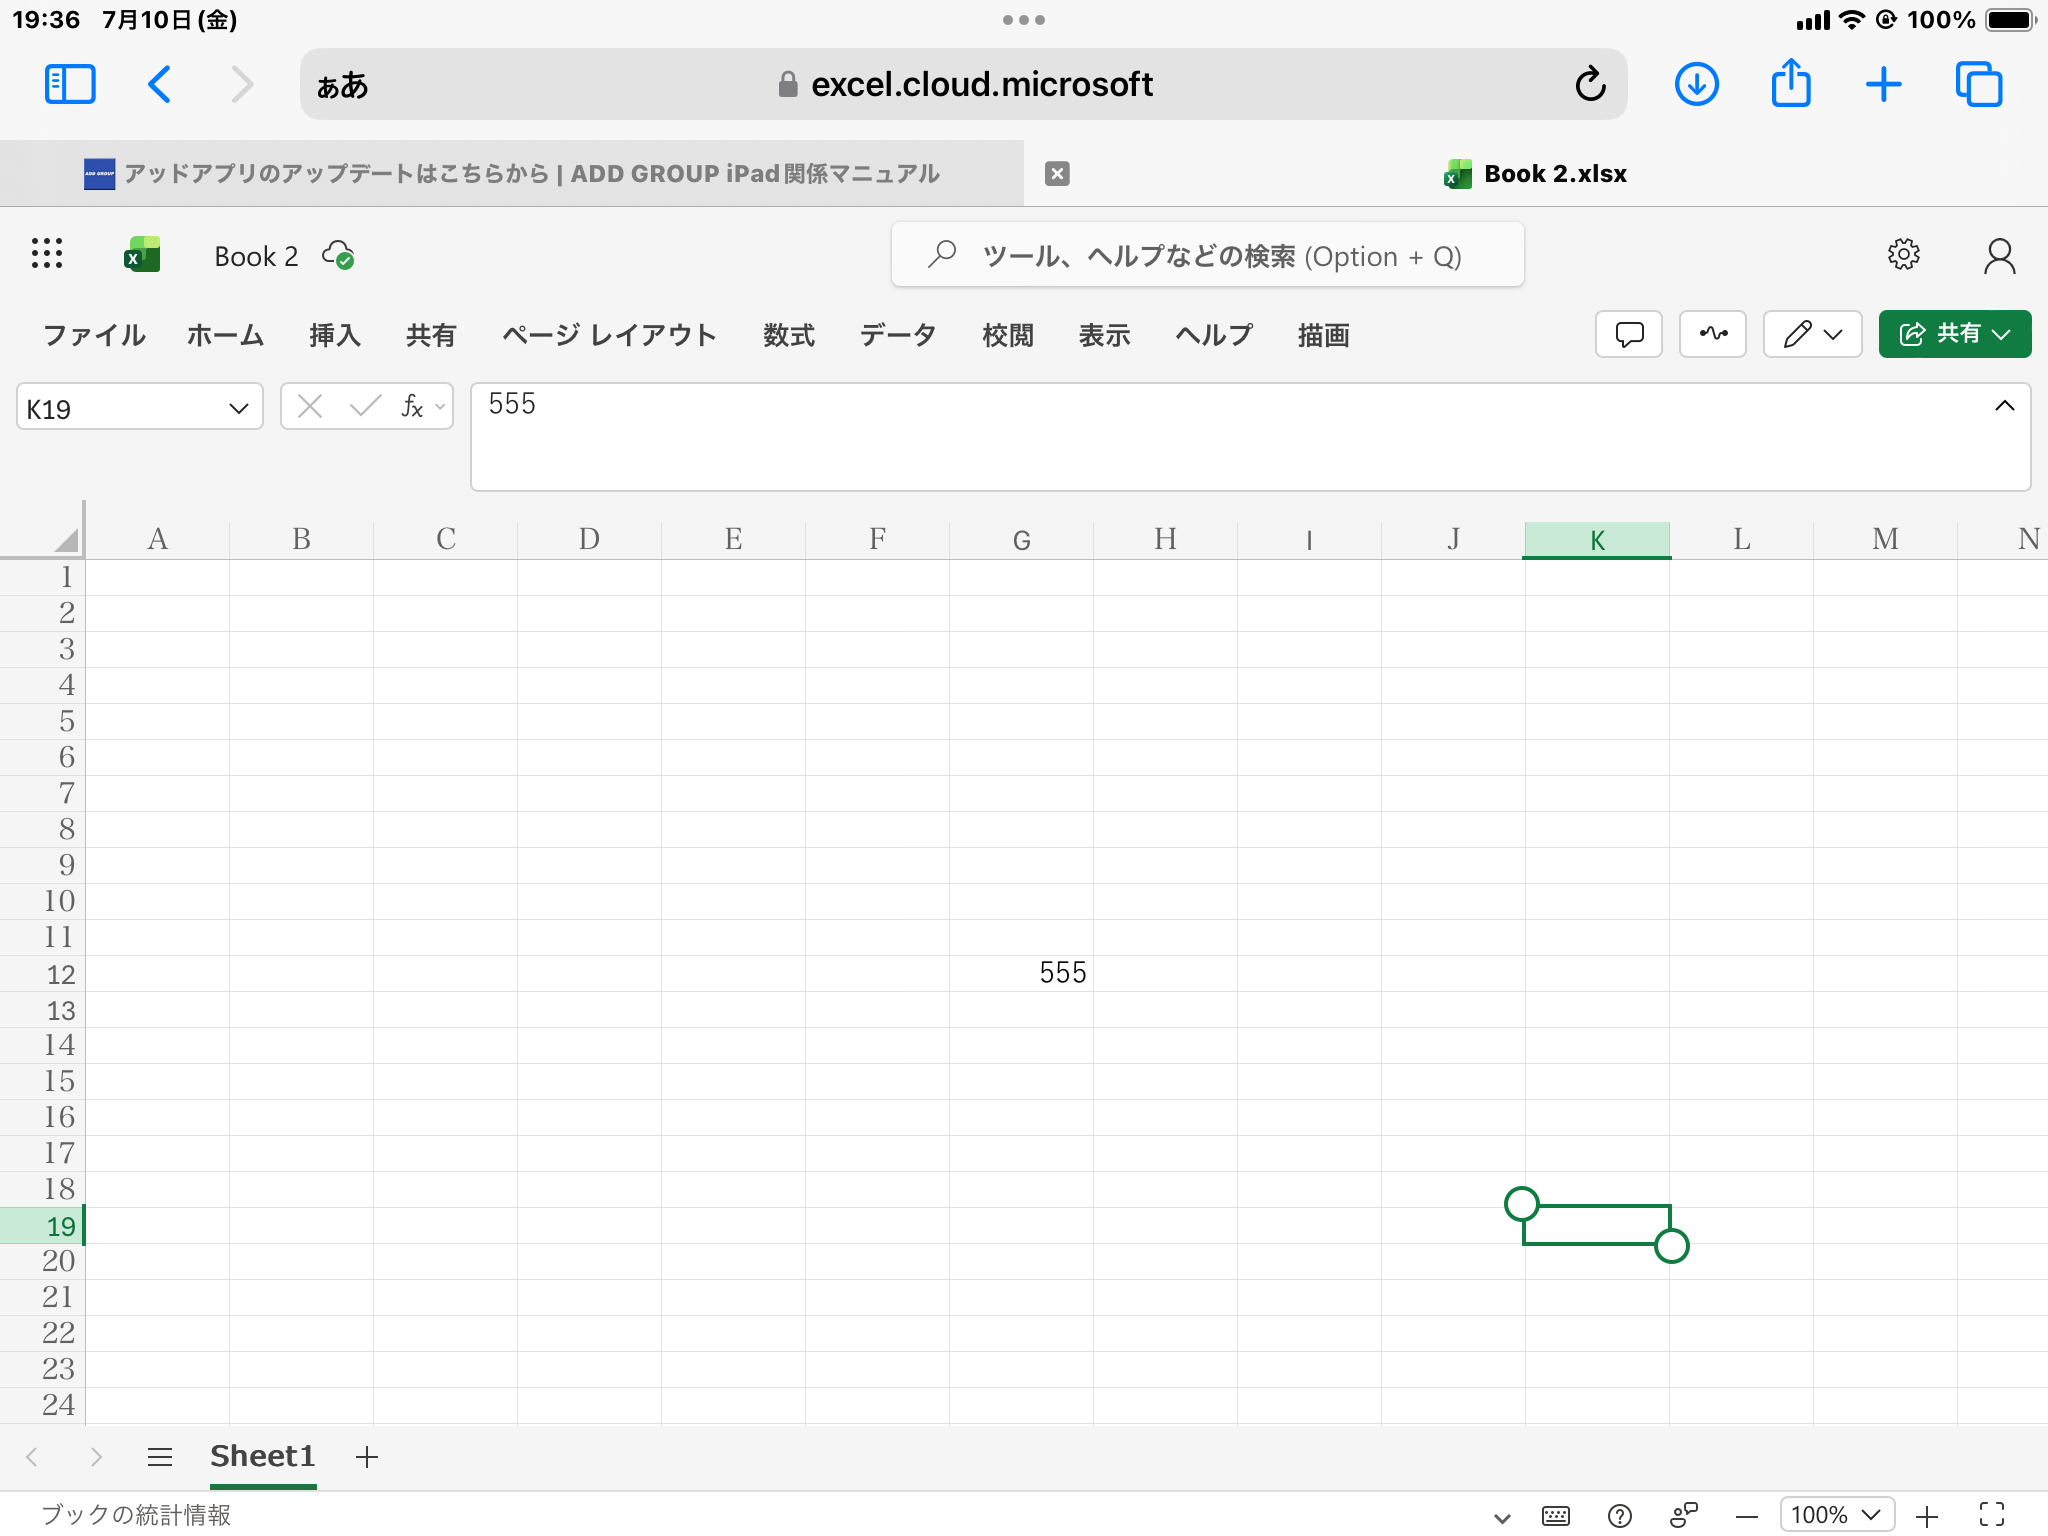Reload the excel.cloud.microsoft page

1589,84
